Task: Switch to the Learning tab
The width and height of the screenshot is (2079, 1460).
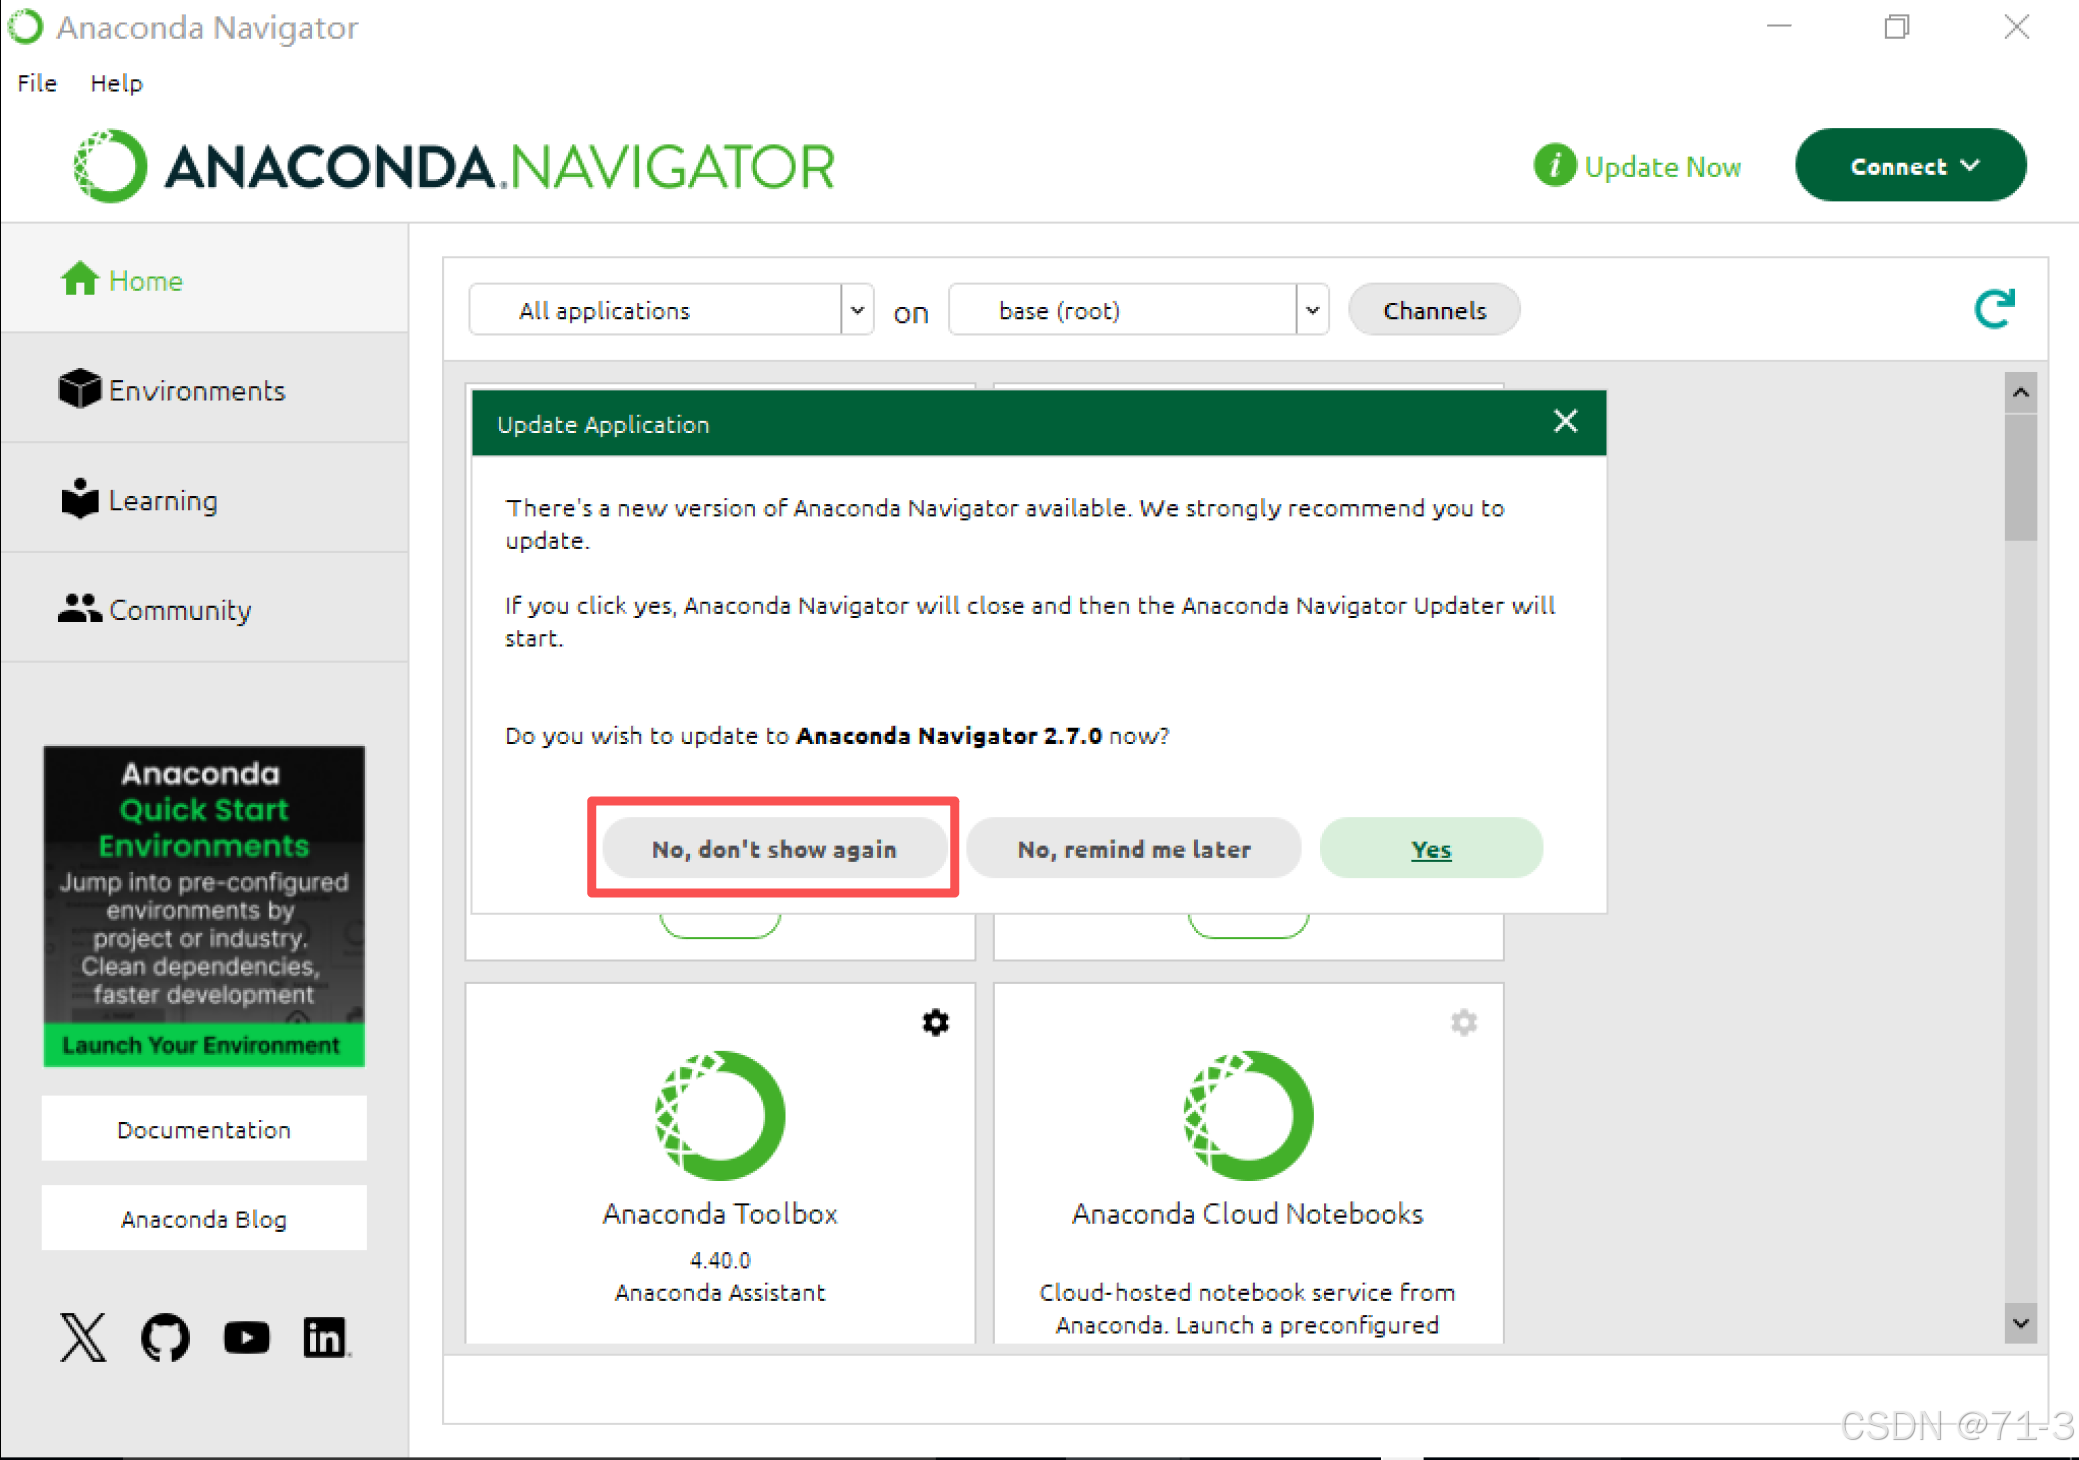Action: pos(205,499)
